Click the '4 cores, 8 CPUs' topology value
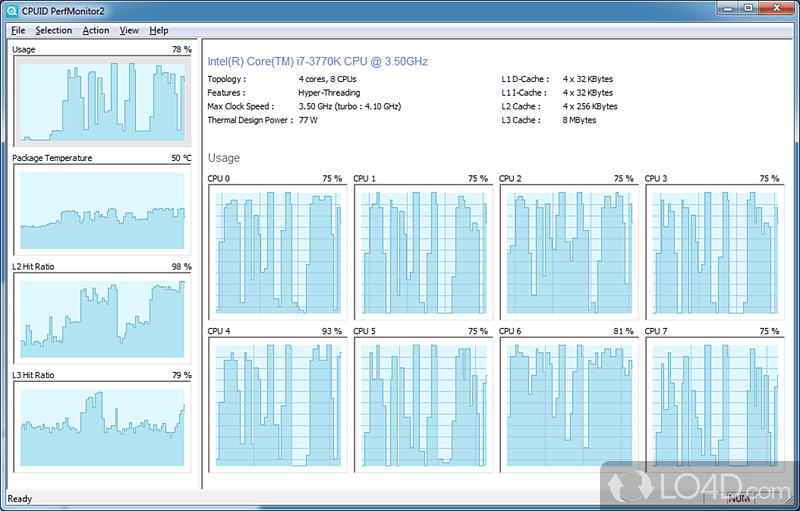This screenshot has width=800, height=511. click(x=328, y=79)
